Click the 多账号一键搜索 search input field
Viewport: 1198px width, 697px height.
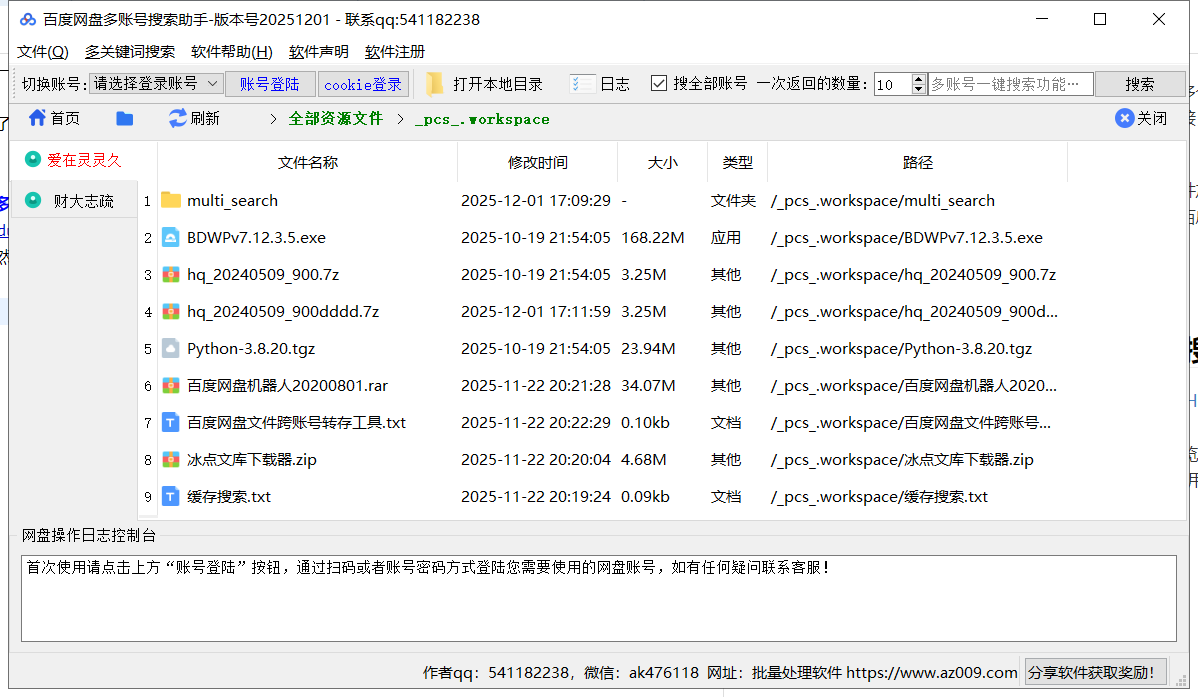(1009, 84)
